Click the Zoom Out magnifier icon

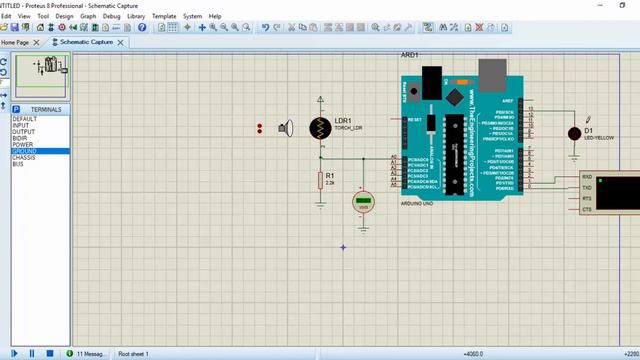pos(224,27)
